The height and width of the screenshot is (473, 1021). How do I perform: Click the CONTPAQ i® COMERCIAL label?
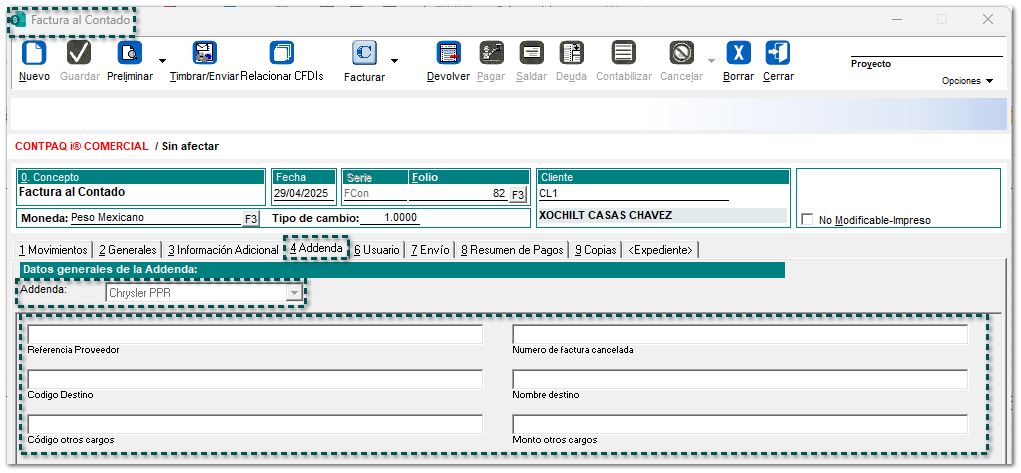coord(81,147)
